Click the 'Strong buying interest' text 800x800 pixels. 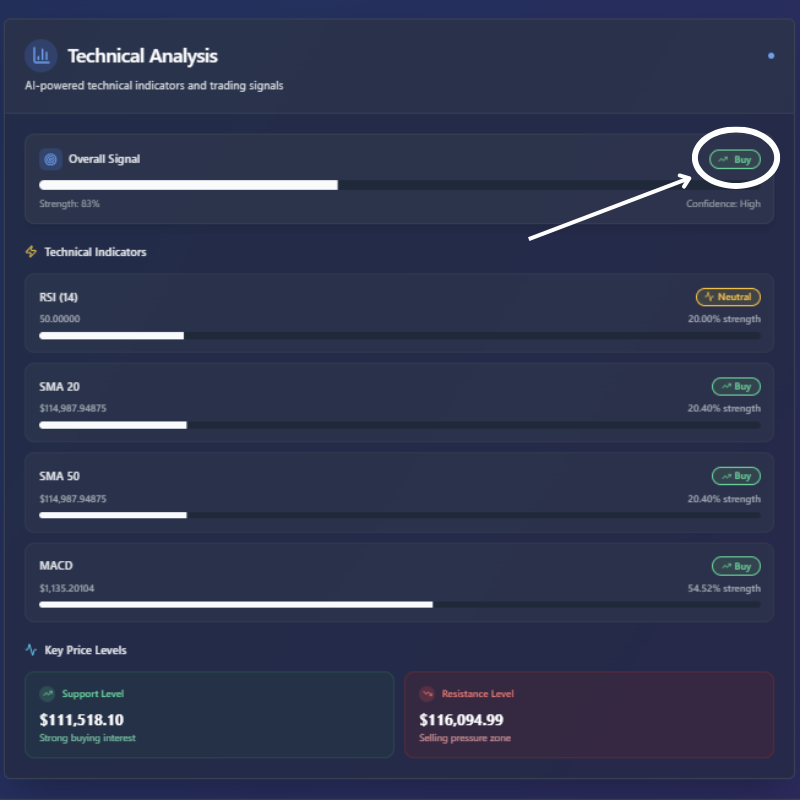[x=87, y=738]
